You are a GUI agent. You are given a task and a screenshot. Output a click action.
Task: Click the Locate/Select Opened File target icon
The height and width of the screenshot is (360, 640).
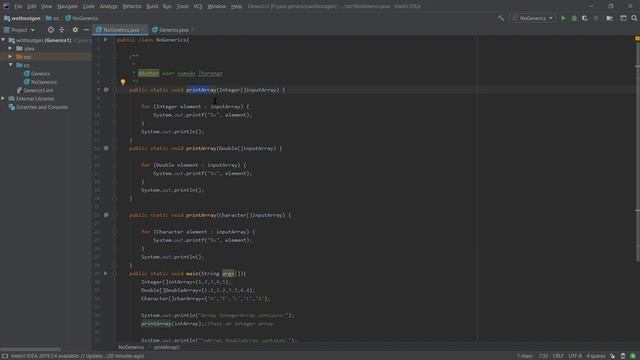pos(51,30)
